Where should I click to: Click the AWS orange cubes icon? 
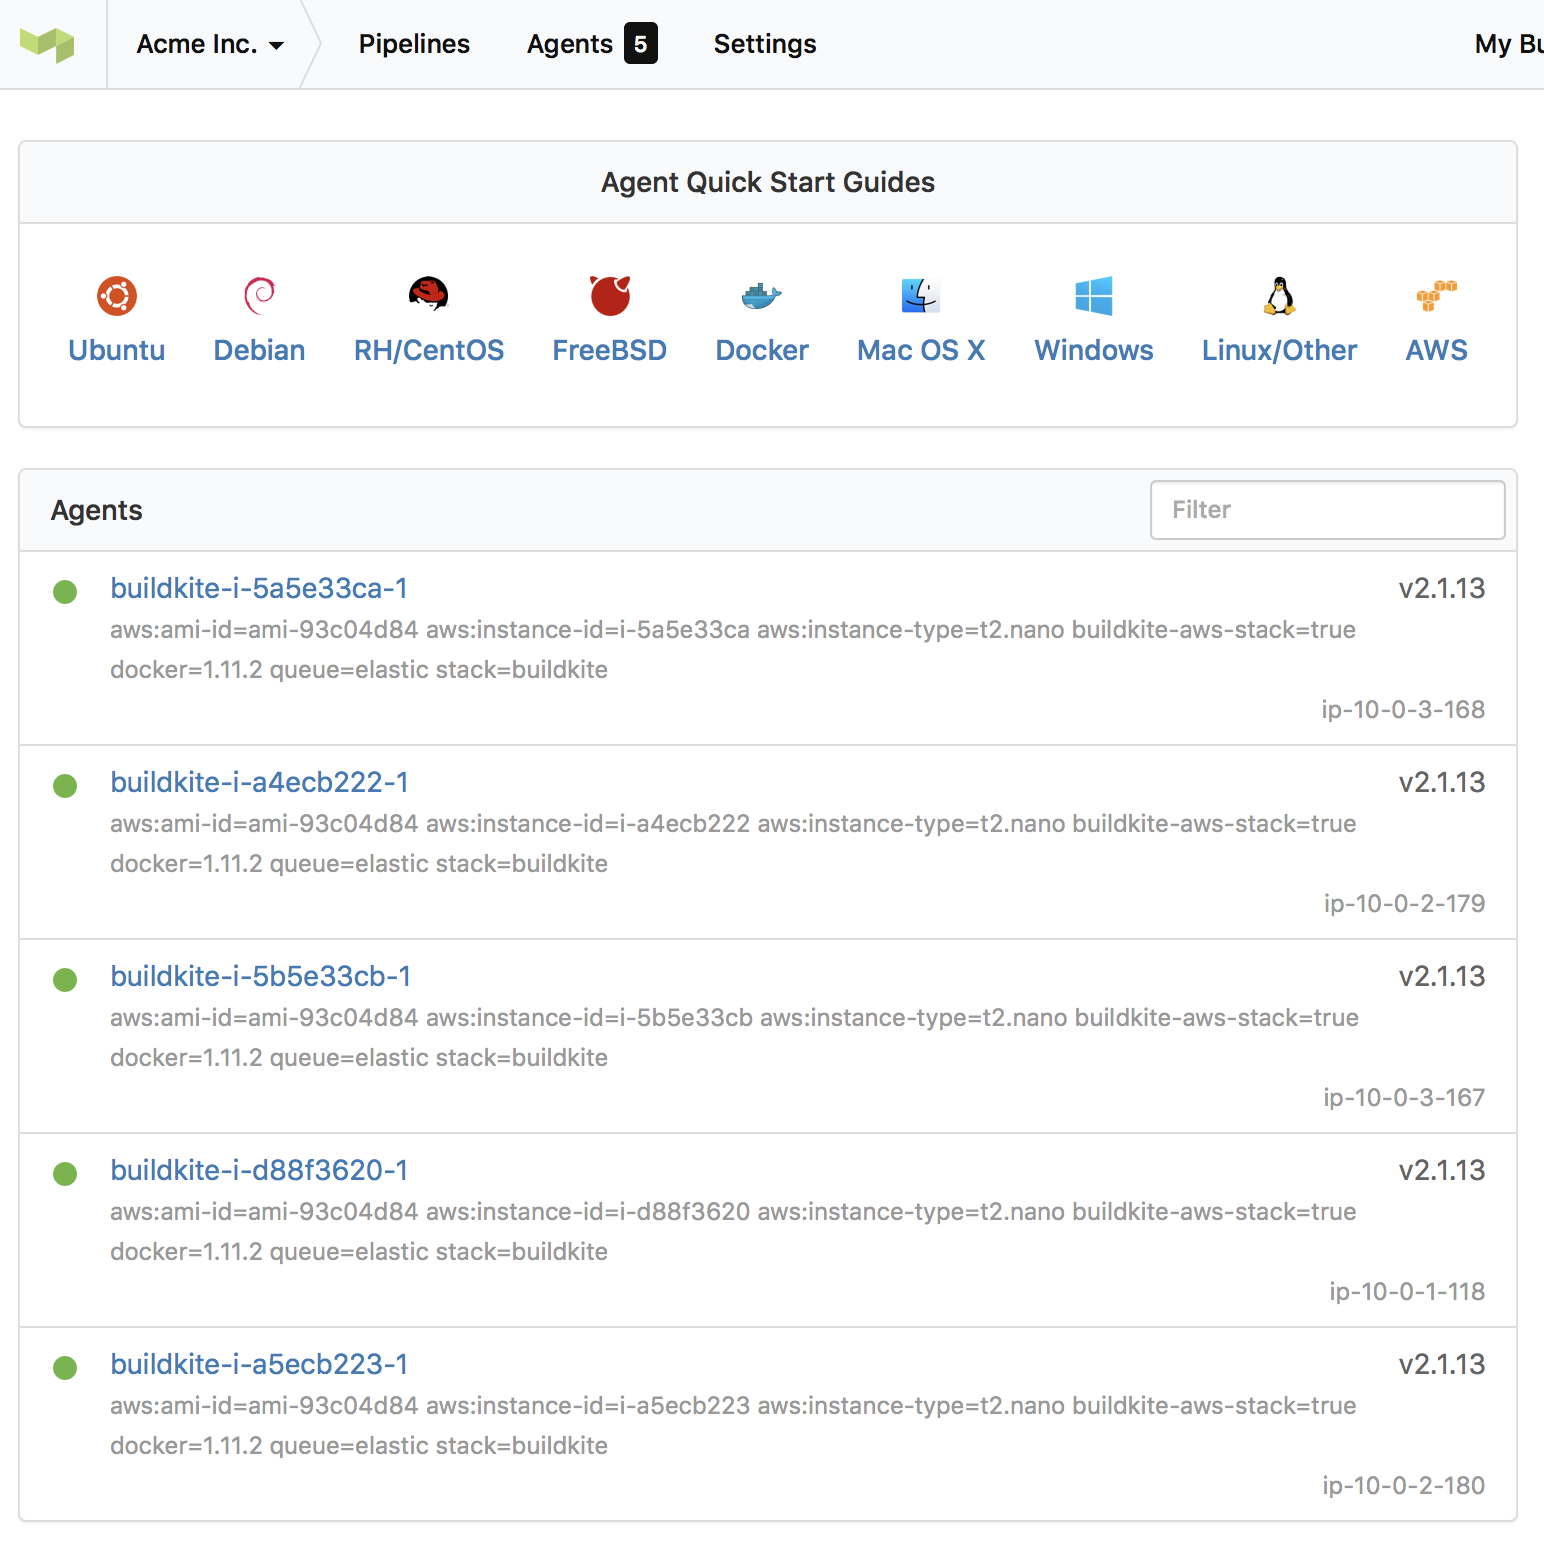click(1437, 295)
